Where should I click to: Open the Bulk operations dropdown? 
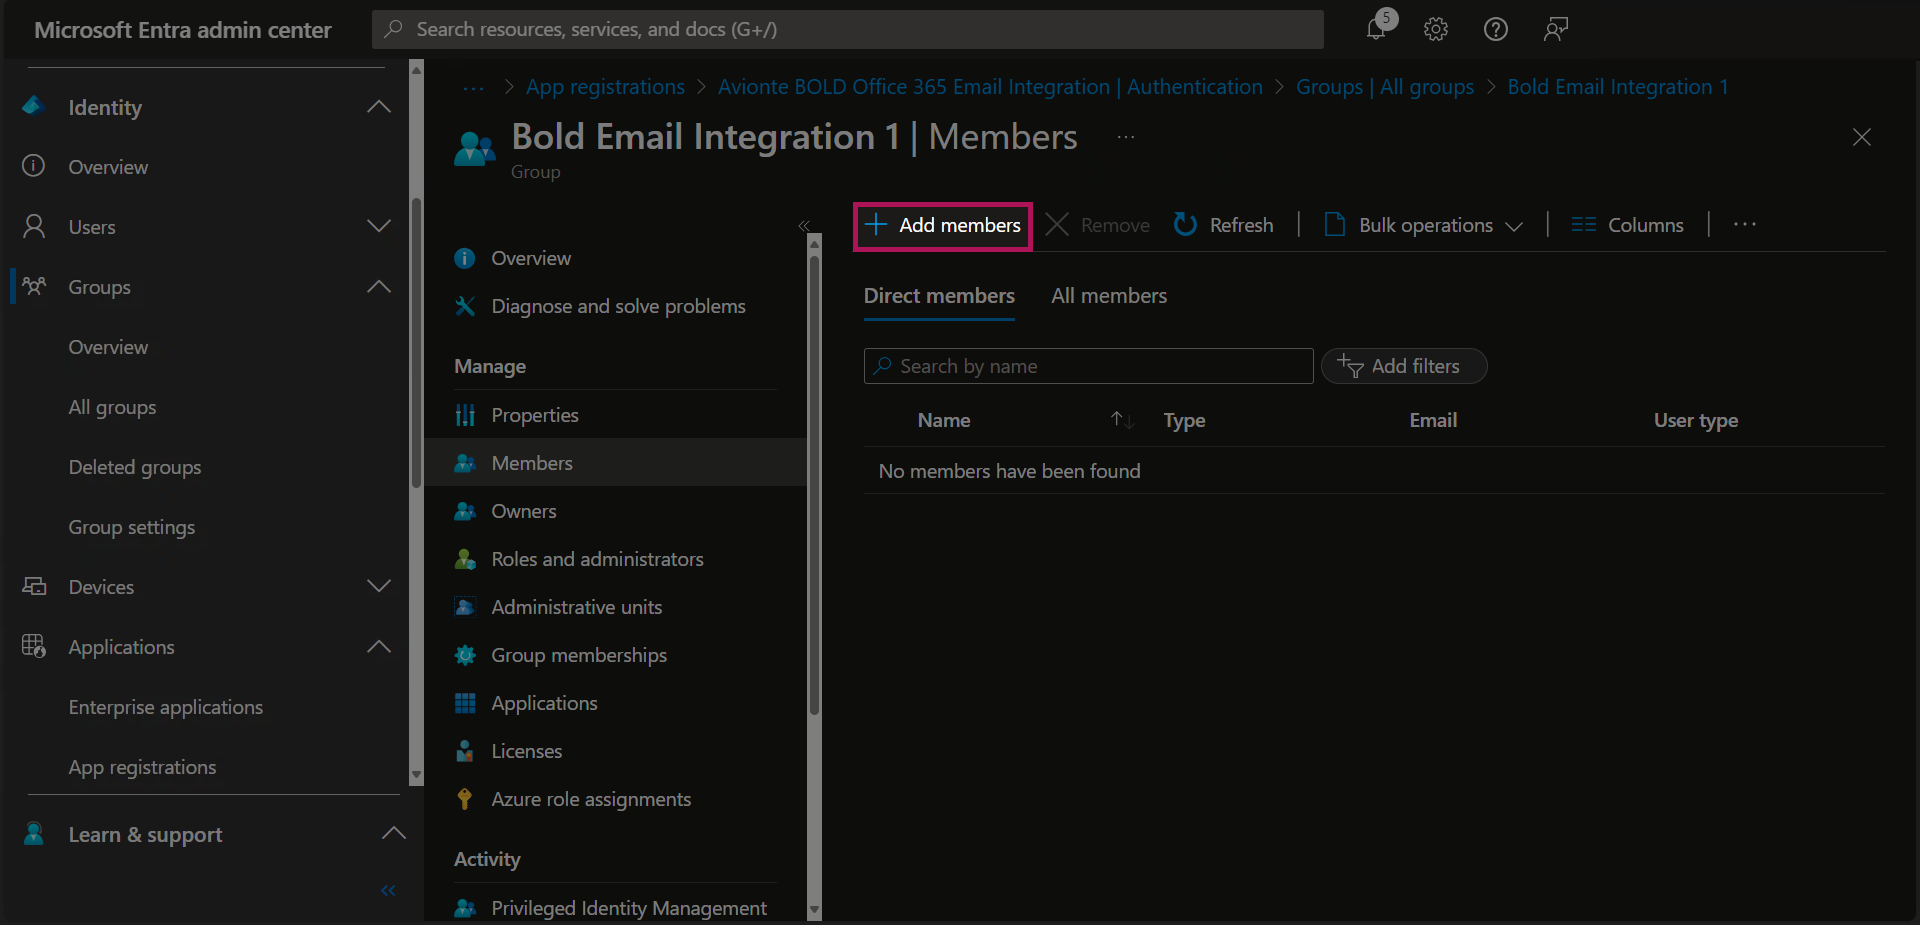tap(1424, 225)
